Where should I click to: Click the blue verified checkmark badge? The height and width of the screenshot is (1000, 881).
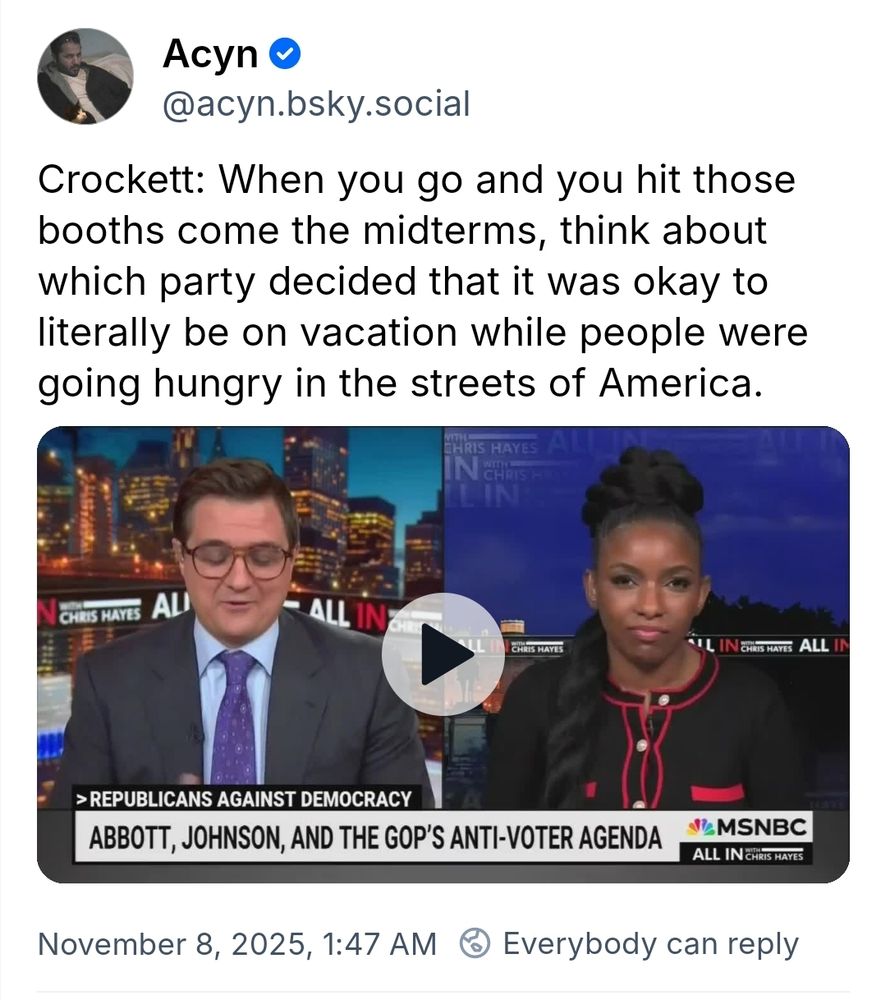click(284, 54)
